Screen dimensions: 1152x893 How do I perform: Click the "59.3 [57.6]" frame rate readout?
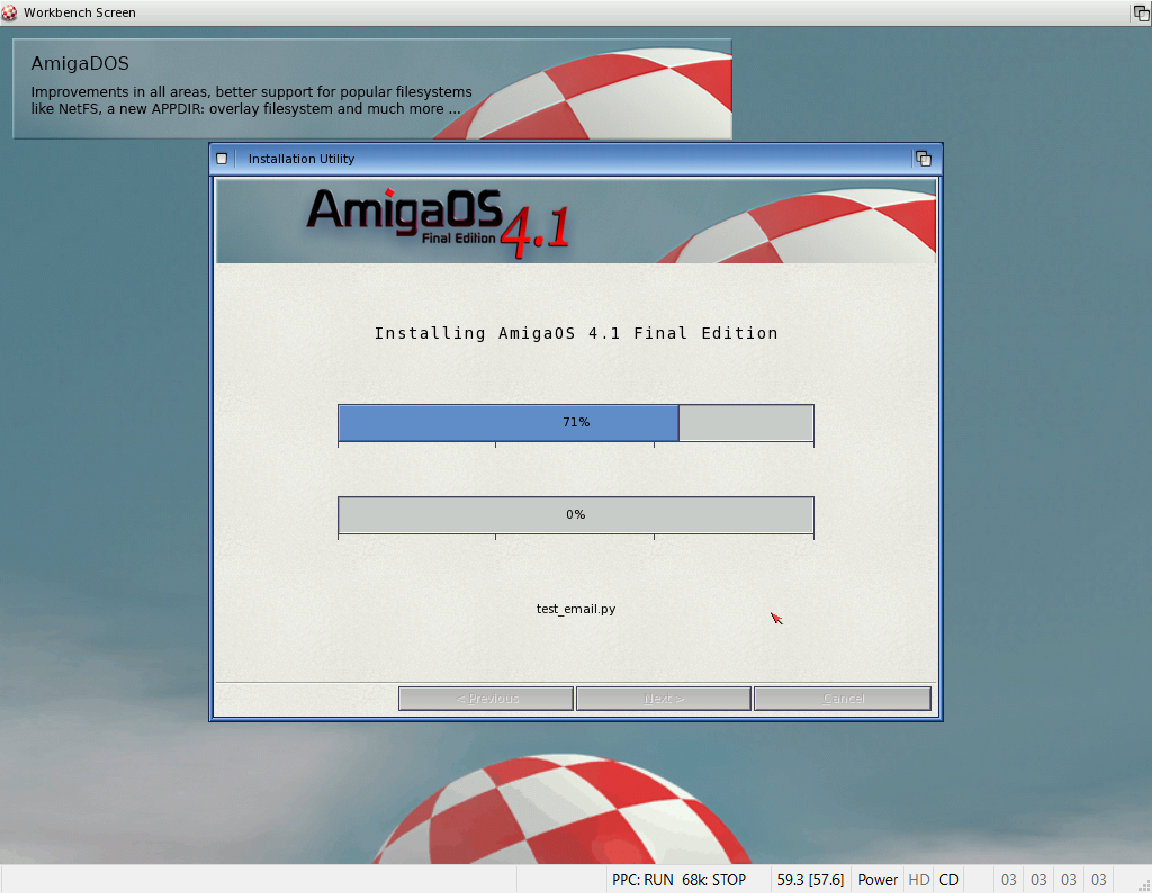coord(810,880)
